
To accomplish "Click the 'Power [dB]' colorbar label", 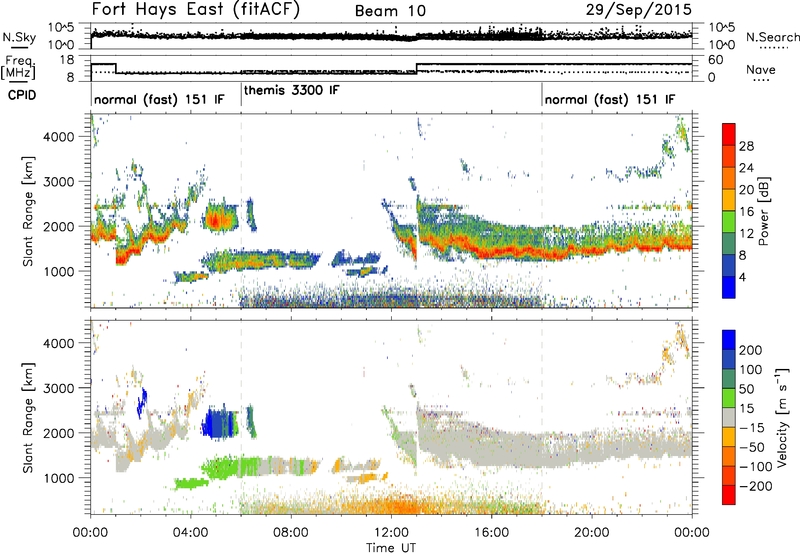I will [764, 211].
